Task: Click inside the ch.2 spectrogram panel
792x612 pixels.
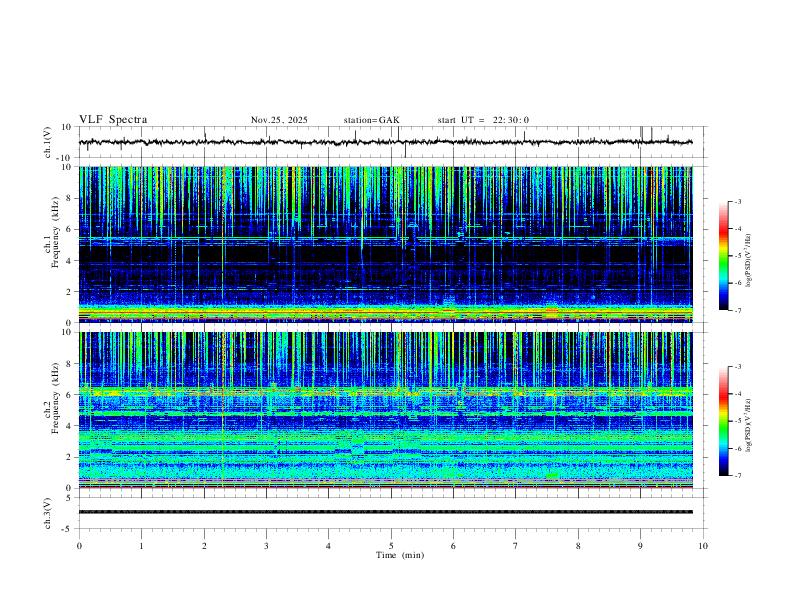Action: tap(385, 410)
